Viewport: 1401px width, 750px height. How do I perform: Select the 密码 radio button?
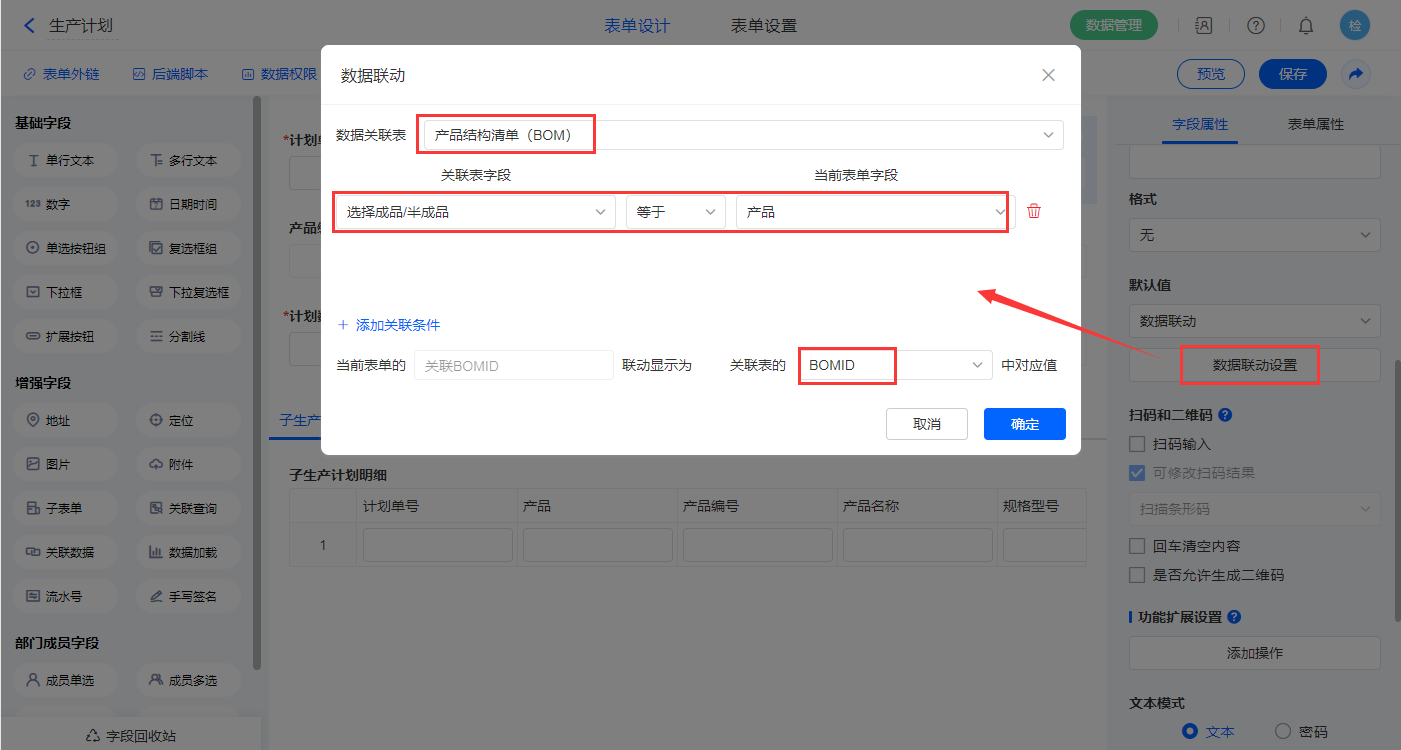pyautogui.click(x=1284, y=731)
